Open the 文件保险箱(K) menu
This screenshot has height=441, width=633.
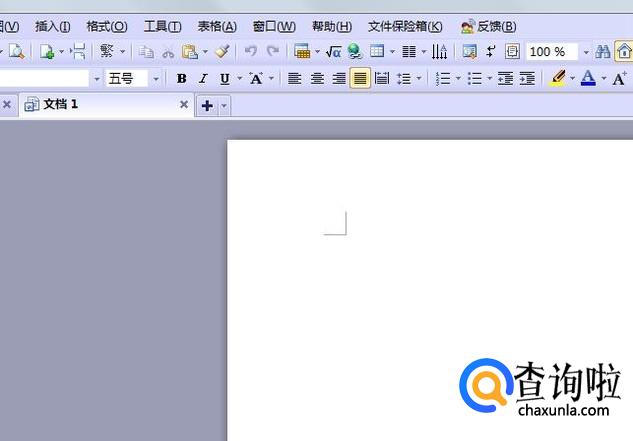point(405,26)
